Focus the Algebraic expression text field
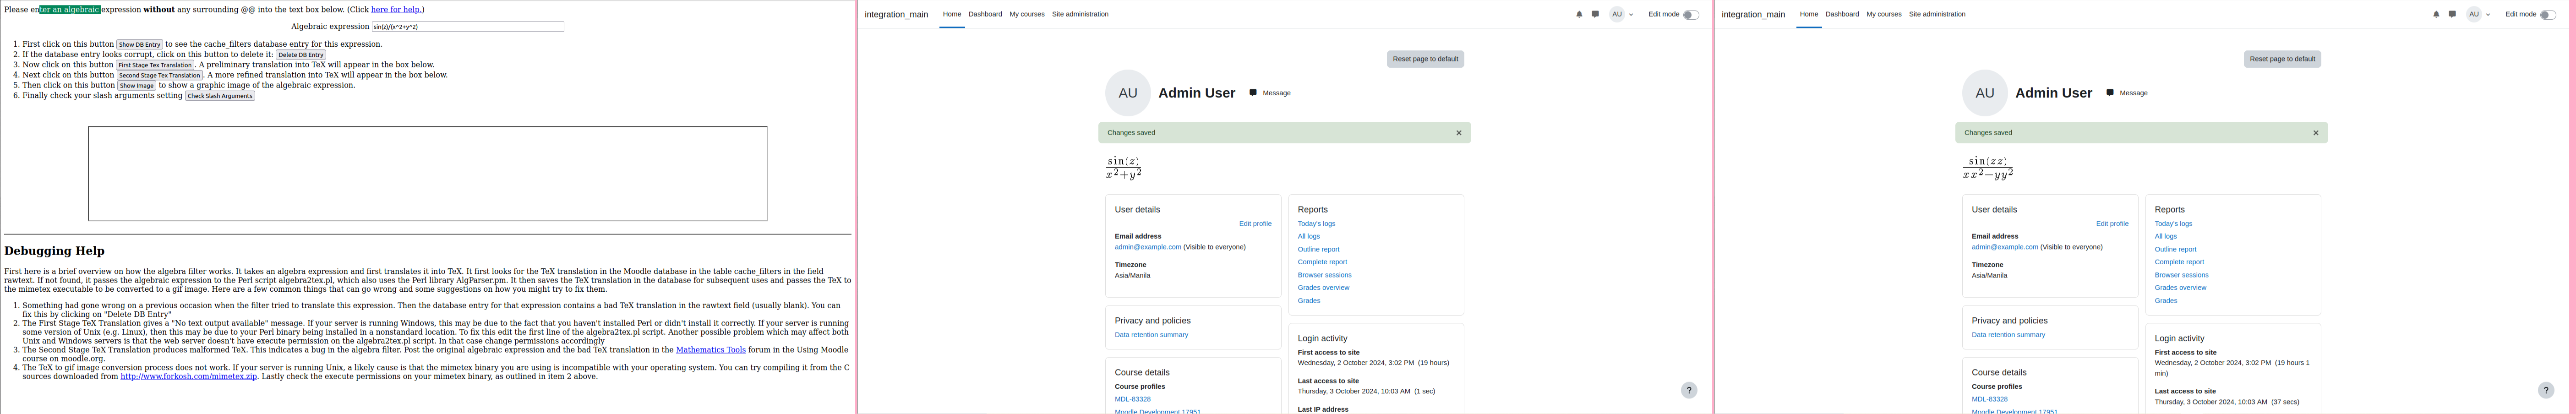 point(467,27)
